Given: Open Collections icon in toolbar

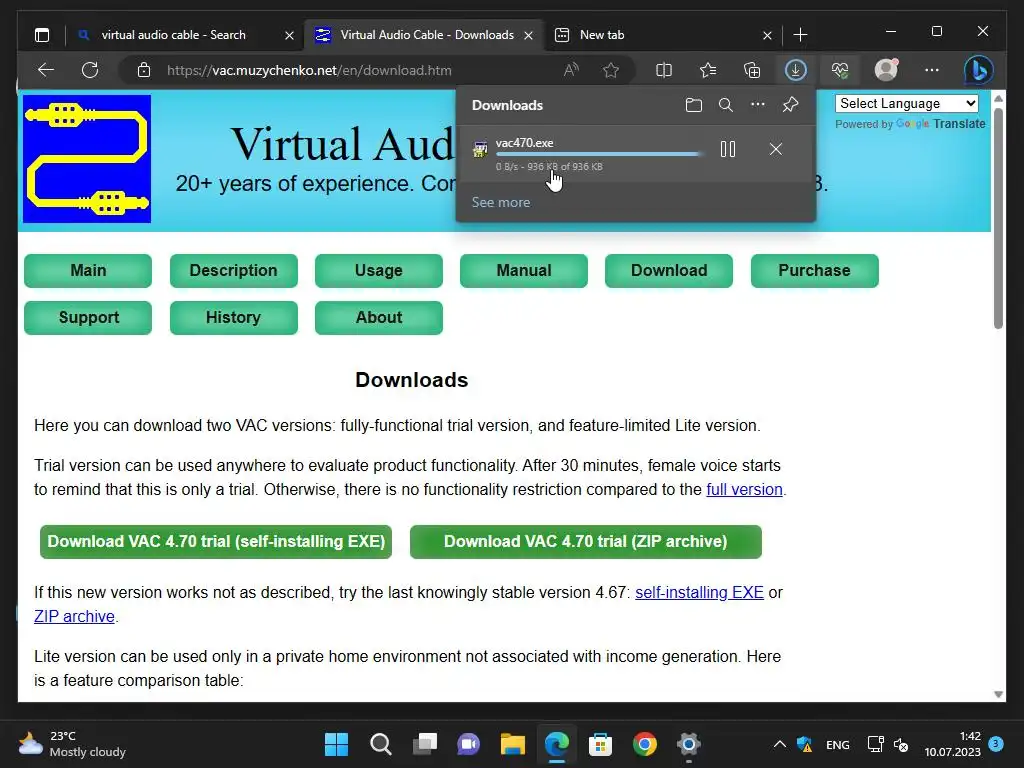Looking at the screenshot, I should click(752, 70).
